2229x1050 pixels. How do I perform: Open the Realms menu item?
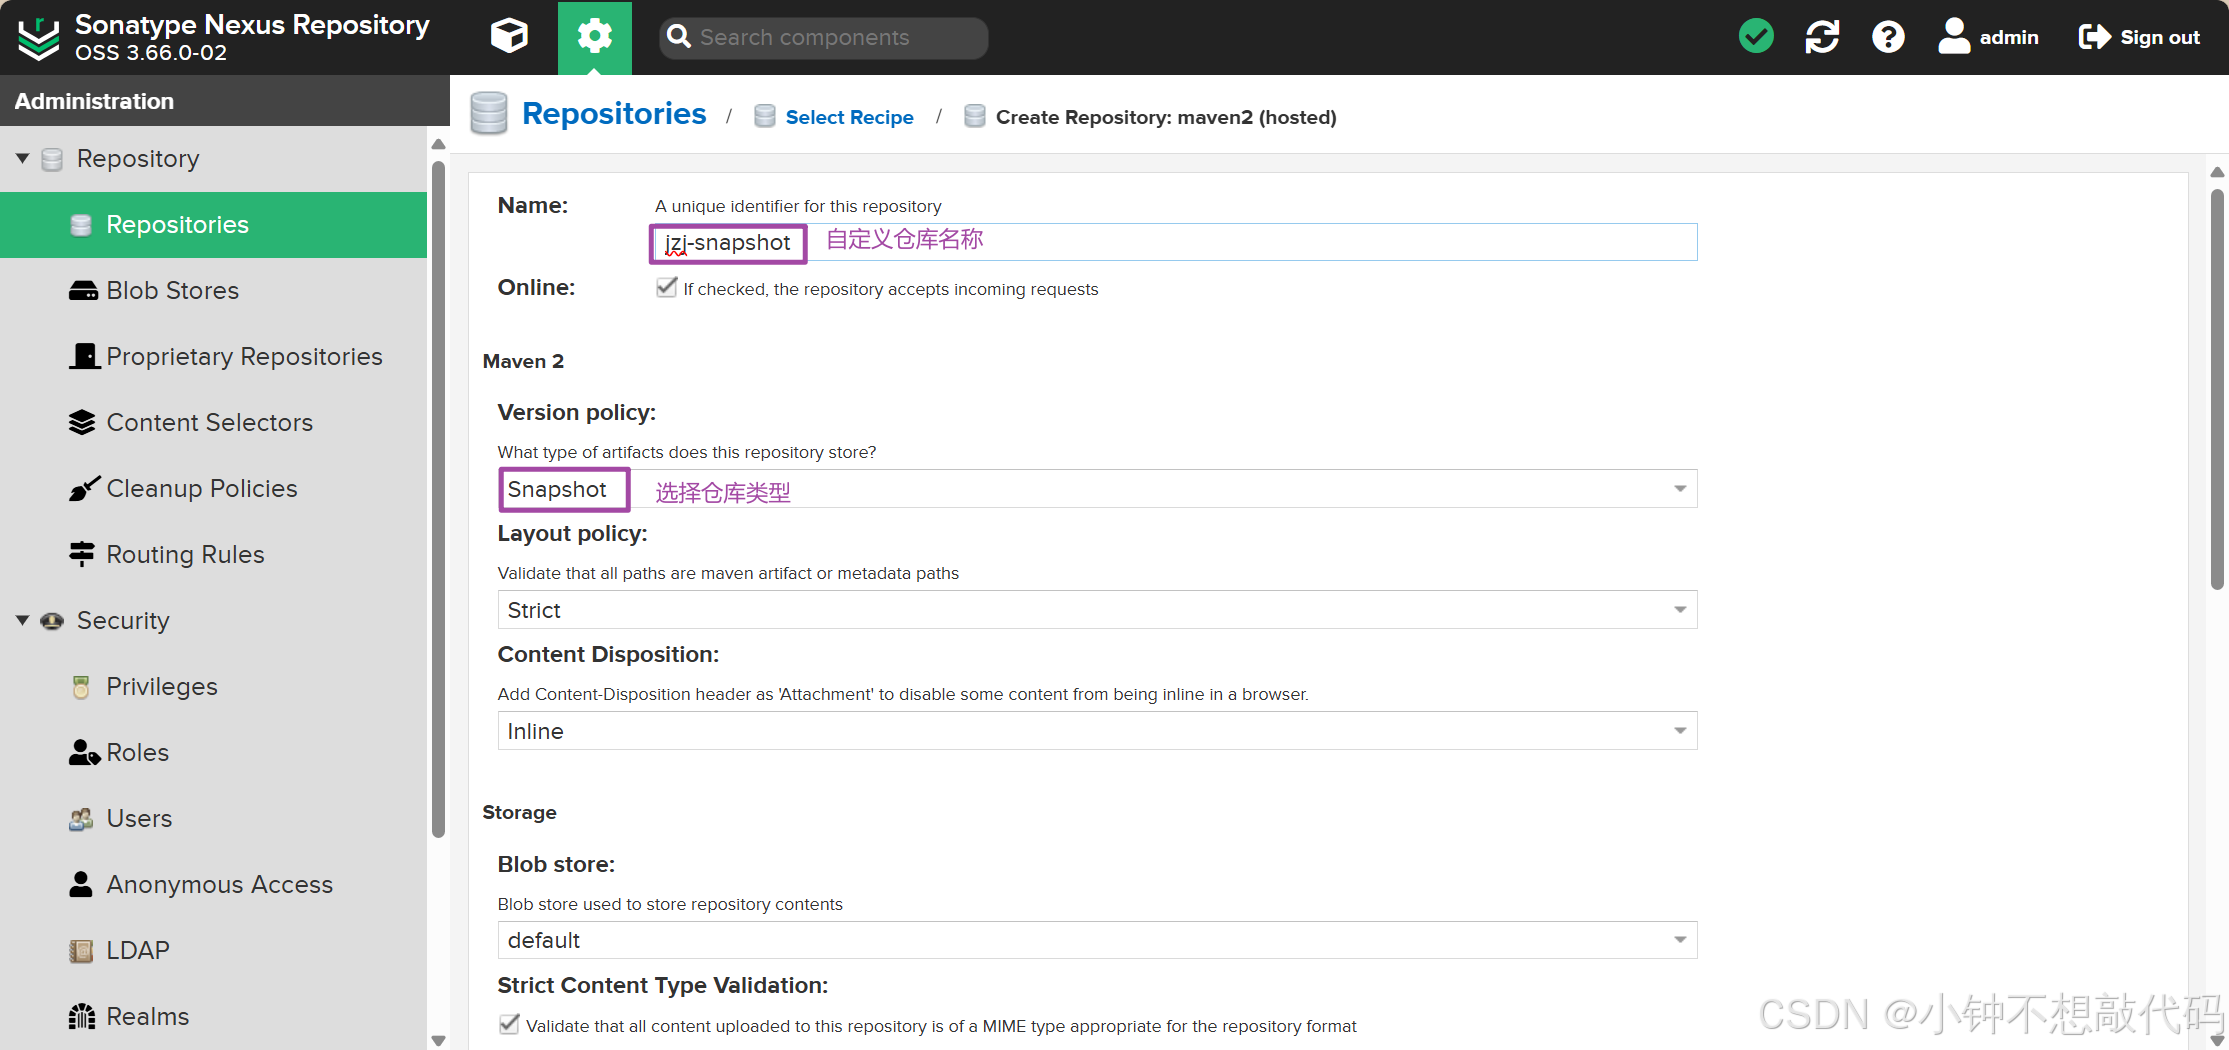[213, 1017]
